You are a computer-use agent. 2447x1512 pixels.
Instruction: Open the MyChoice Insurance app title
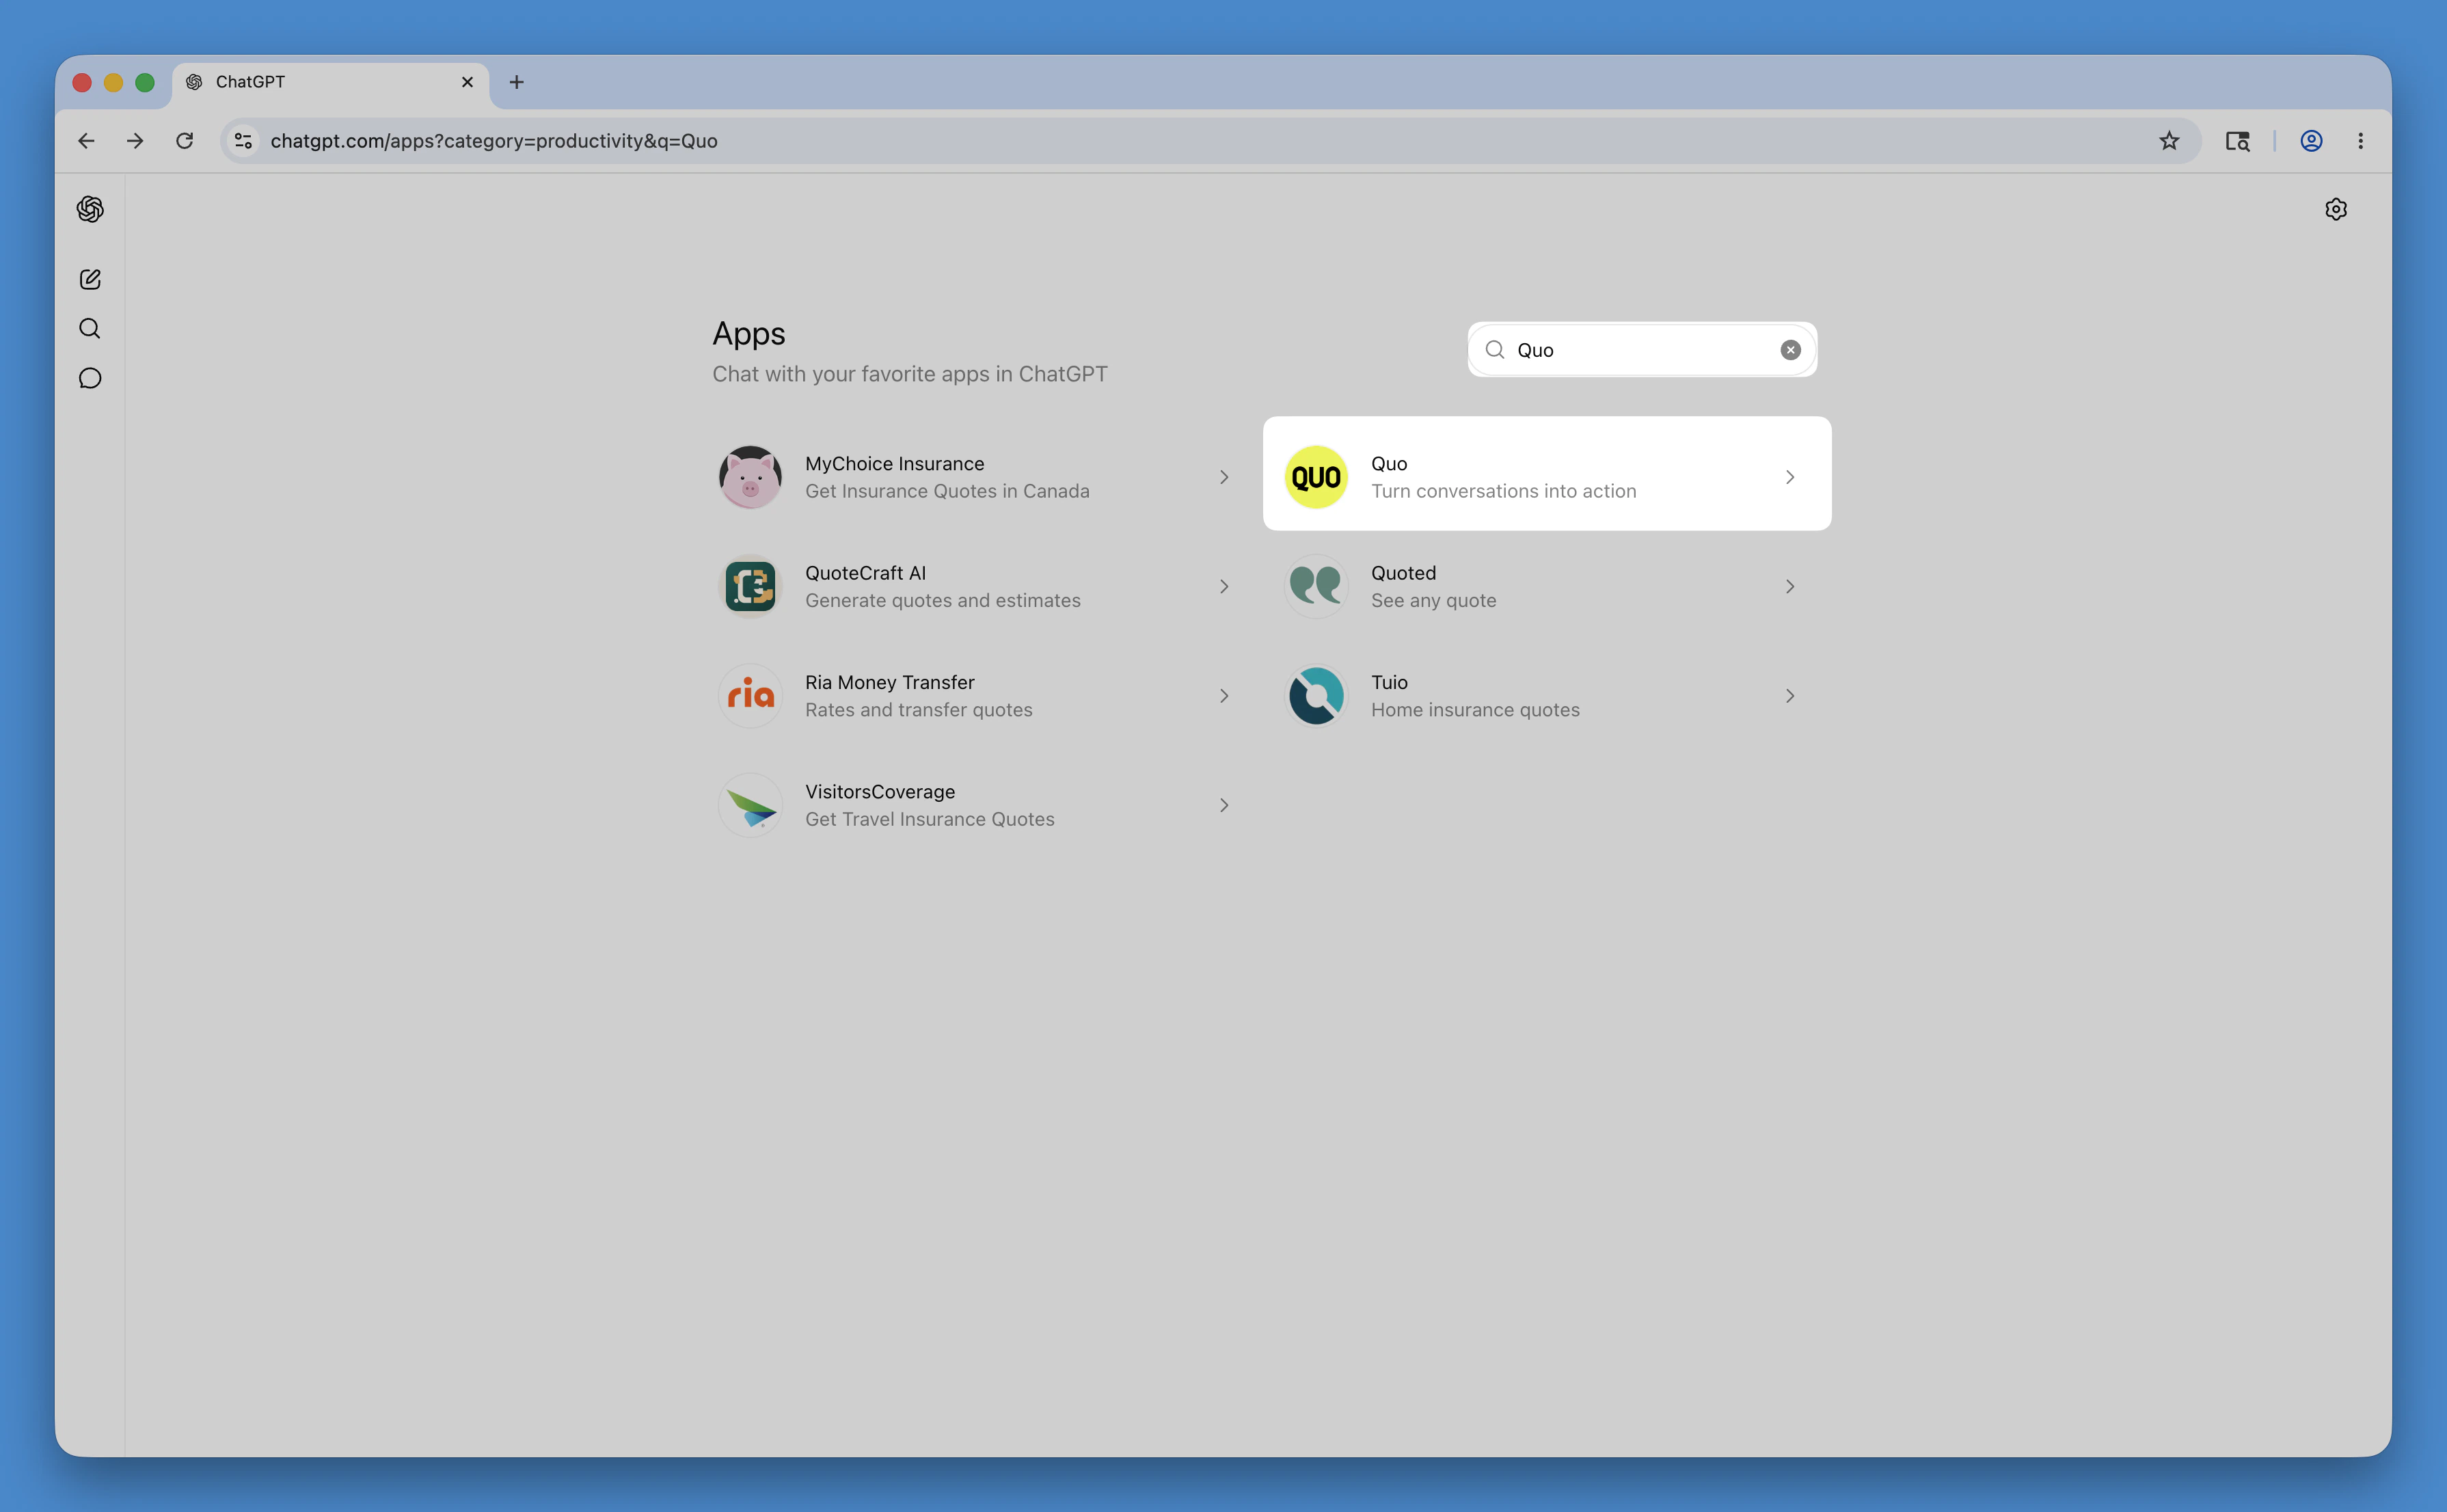(894, 464)
